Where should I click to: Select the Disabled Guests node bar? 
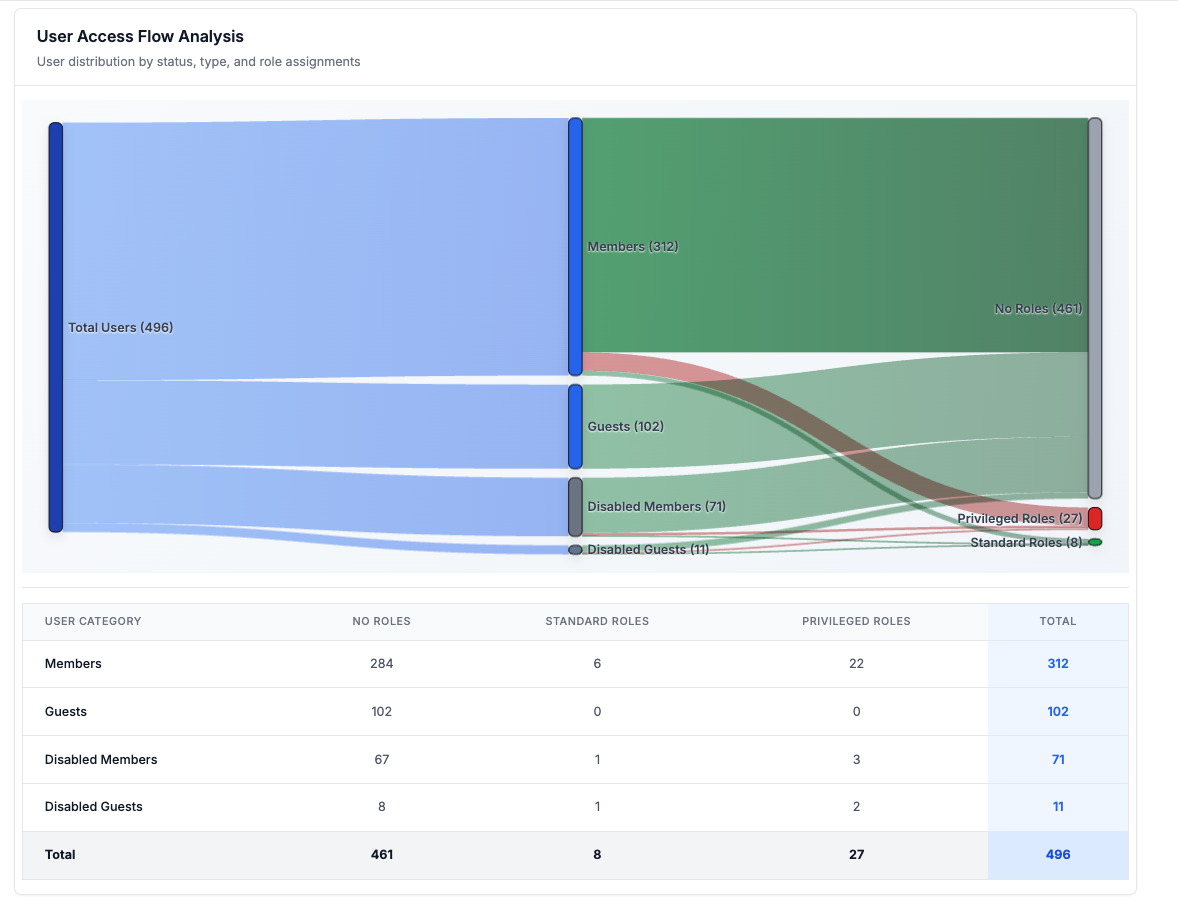[576, 549]
